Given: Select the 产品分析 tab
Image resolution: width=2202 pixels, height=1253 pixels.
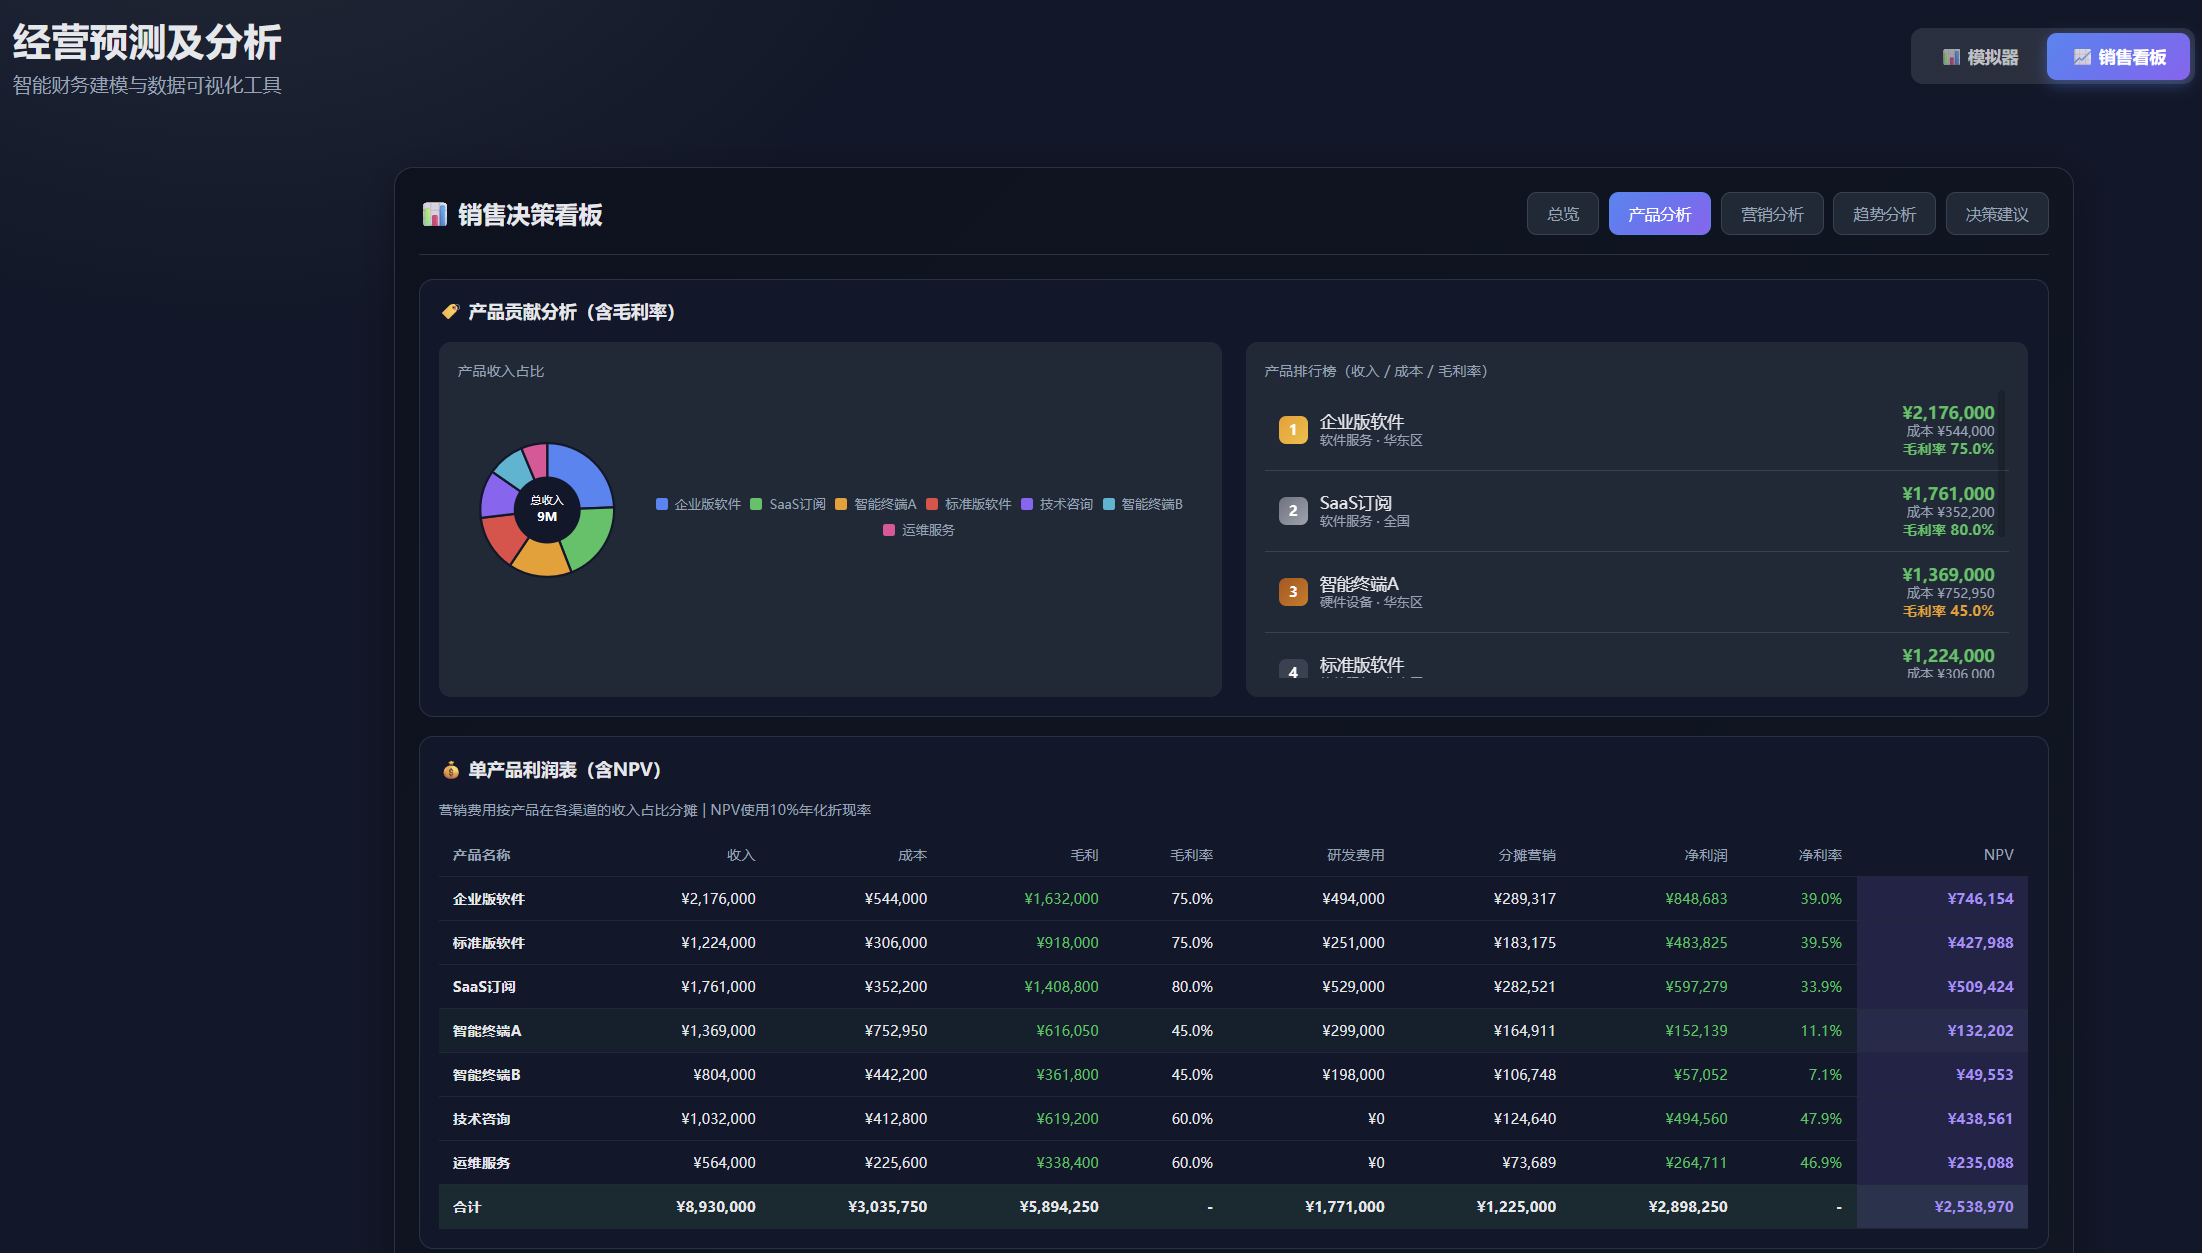Looking at the screenshot, I should tap(1659, 214).
